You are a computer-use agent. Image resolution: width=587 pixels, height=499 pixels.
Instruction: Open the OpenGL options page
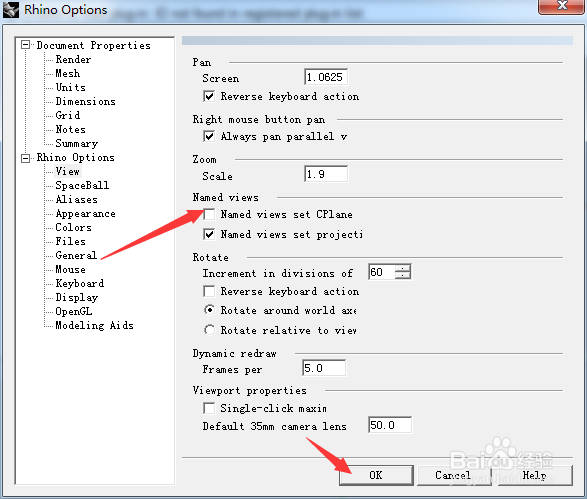pyautogui.click(x=73, y=311)
